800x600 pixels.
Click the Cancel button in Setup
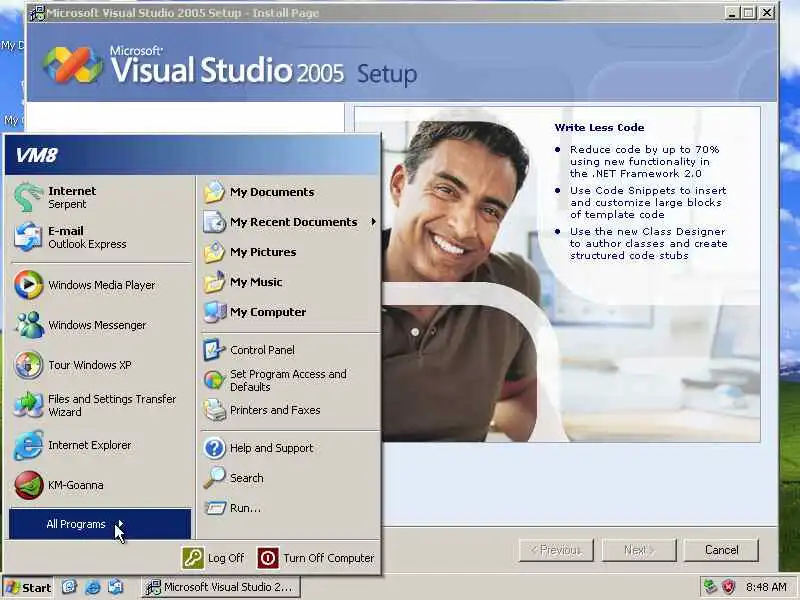(x=721, y=550)
